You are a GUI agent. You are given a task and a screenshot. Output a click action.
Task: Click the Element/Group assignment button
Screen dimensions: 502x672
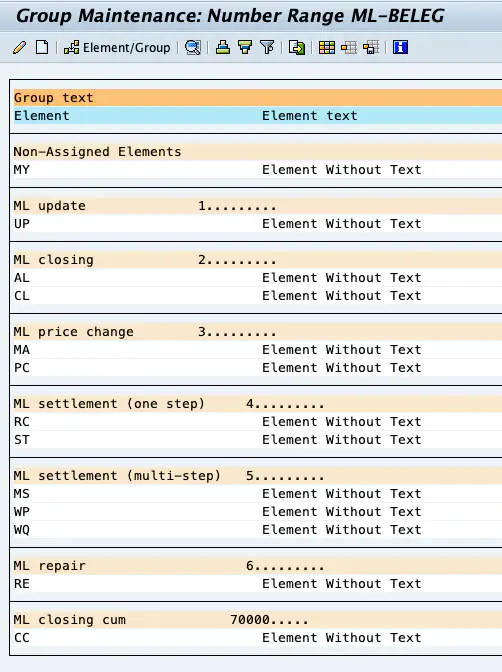[x=117, y=48]
